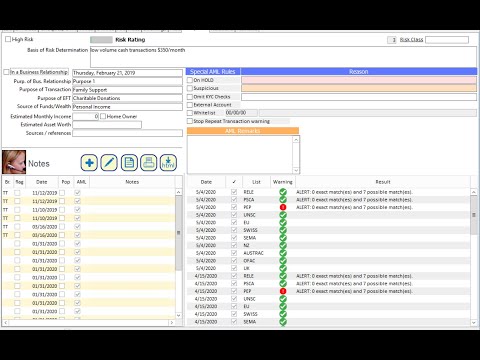480x360 pixels.
Task: Click Basis of Risk Determination text box
Action: click(x=283, y=57)
